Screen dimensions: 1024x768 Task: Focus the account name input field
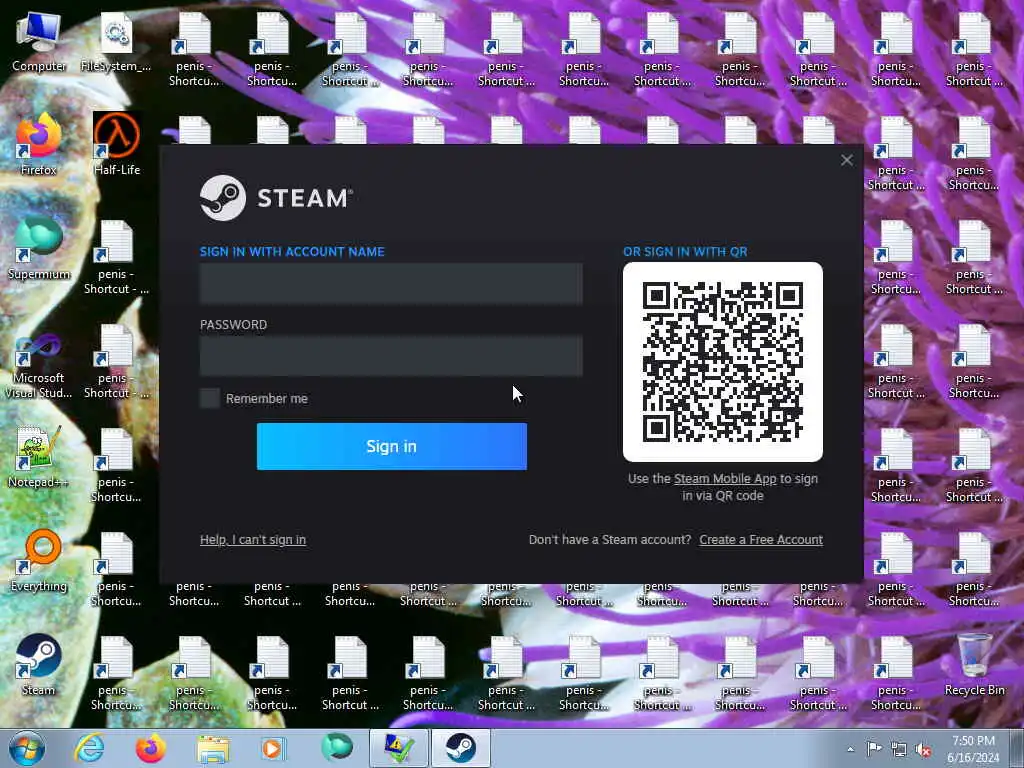[x=391, y=284]
